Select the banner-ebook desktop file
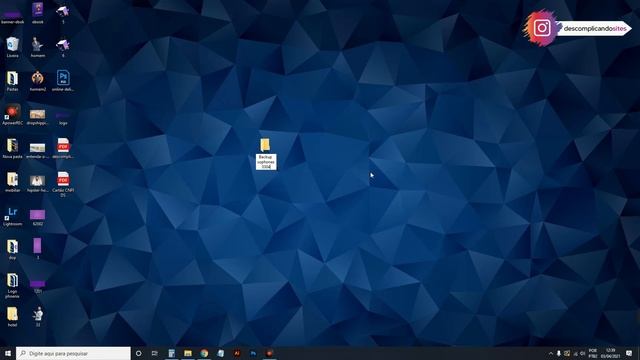The width and height of the screenshot is (640, 360). 12,16
